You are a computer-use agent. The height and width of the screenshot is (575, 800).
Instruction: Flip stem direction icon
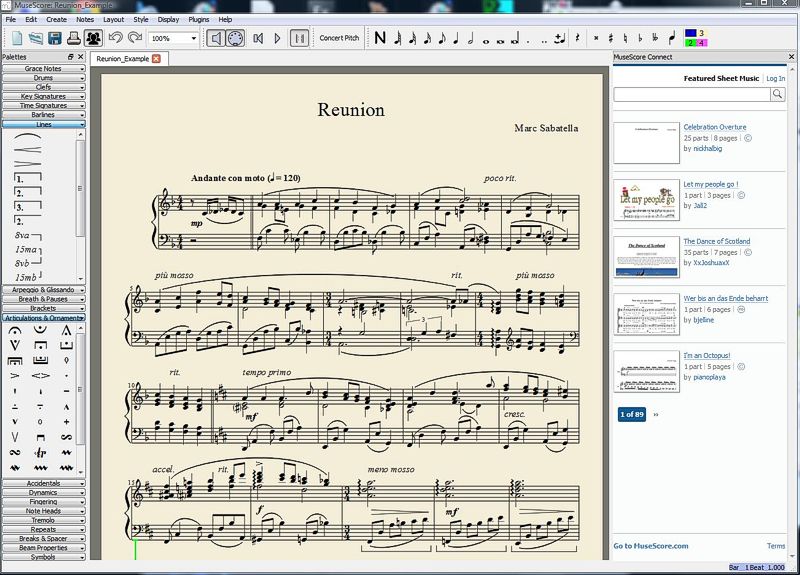point(672,38)
